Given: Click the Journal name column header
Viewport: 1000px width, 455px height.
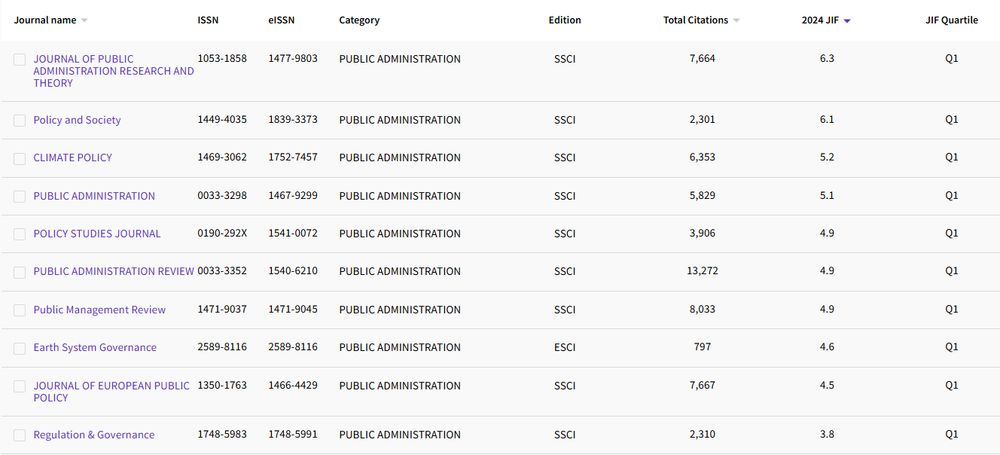Looking at the screenshot, I should (x=45, y=20).
